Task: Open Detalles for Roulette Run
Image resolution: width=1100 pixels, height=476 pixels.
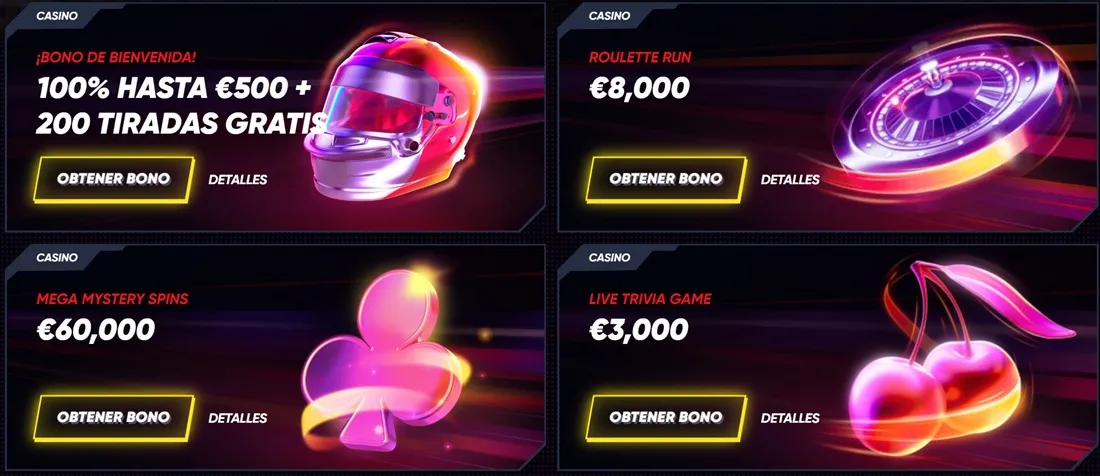Action: [790, 179]
